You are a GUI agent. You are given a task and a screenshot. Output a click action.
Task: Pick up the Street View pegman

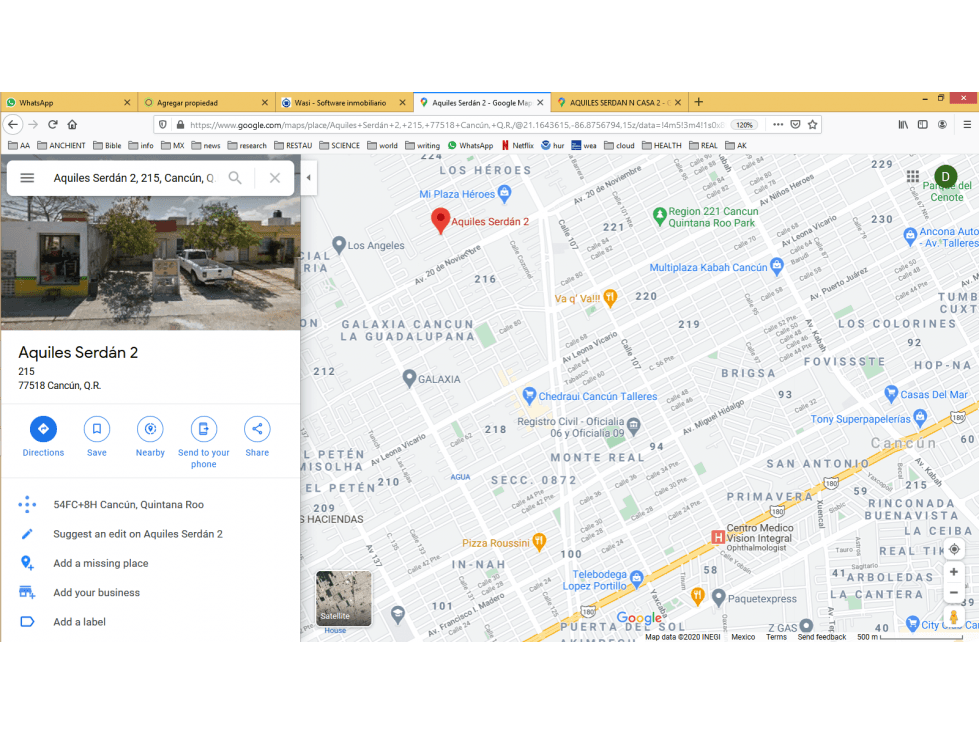pos(953,617)
